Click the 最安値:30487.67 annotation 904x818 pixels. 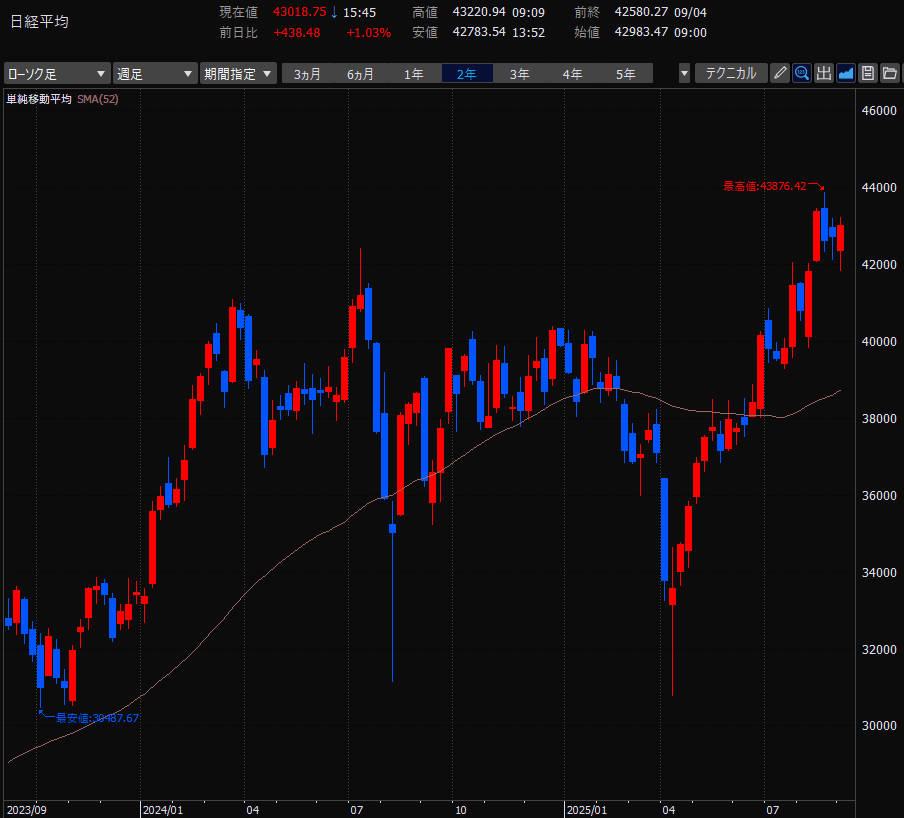click(97, 718)
